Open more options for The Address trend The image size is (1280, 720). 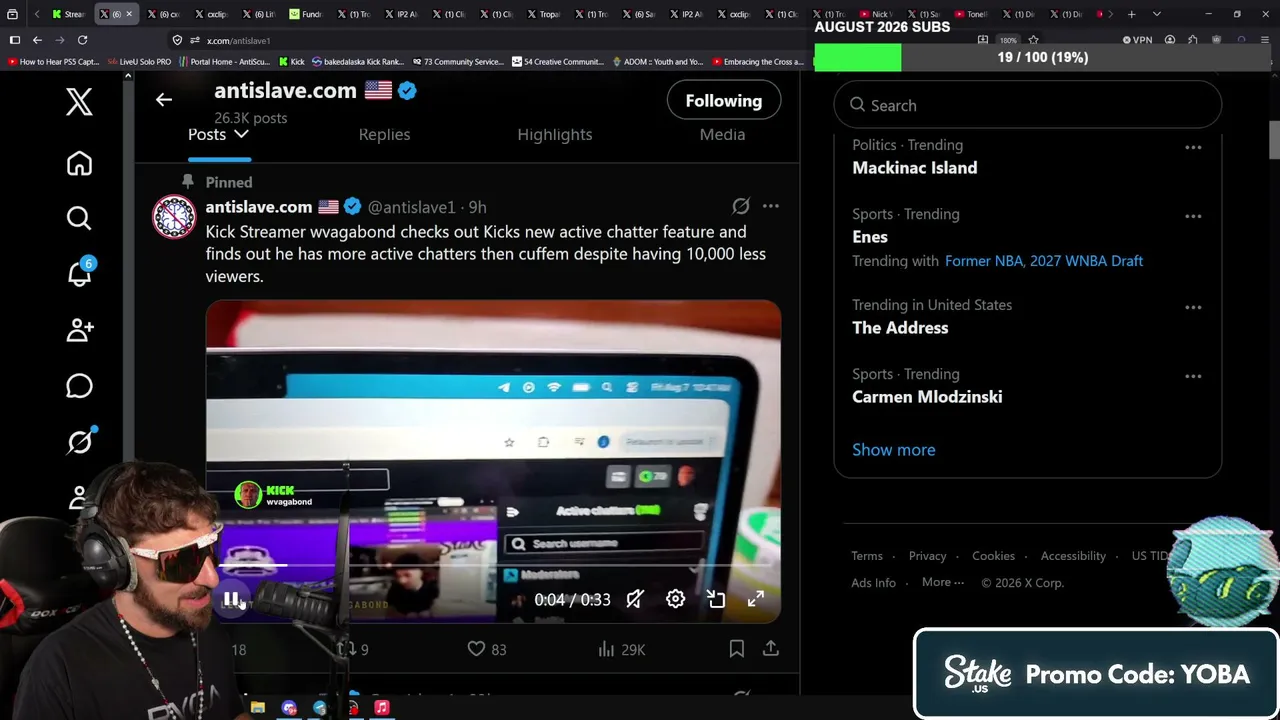point(1193,307)
